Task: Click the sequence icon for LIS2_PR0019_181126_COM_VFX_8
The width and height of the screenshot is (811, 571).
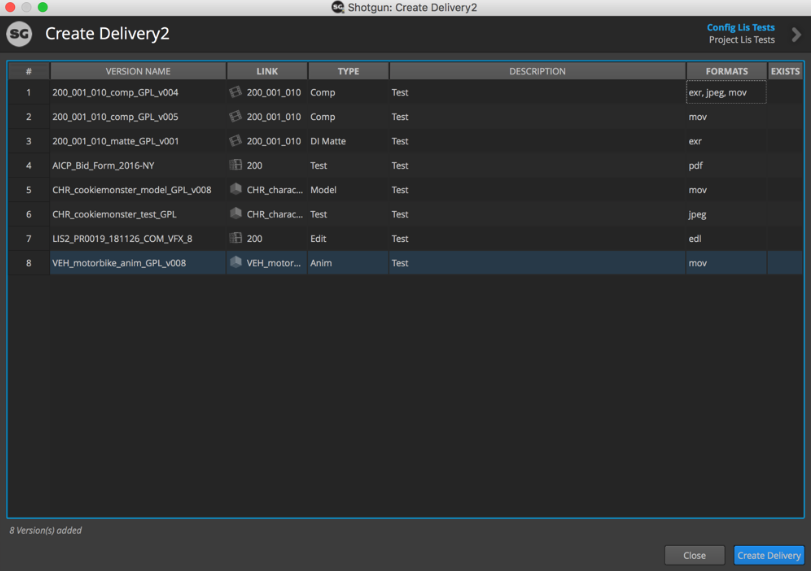Action: click(x=235, y=238)
